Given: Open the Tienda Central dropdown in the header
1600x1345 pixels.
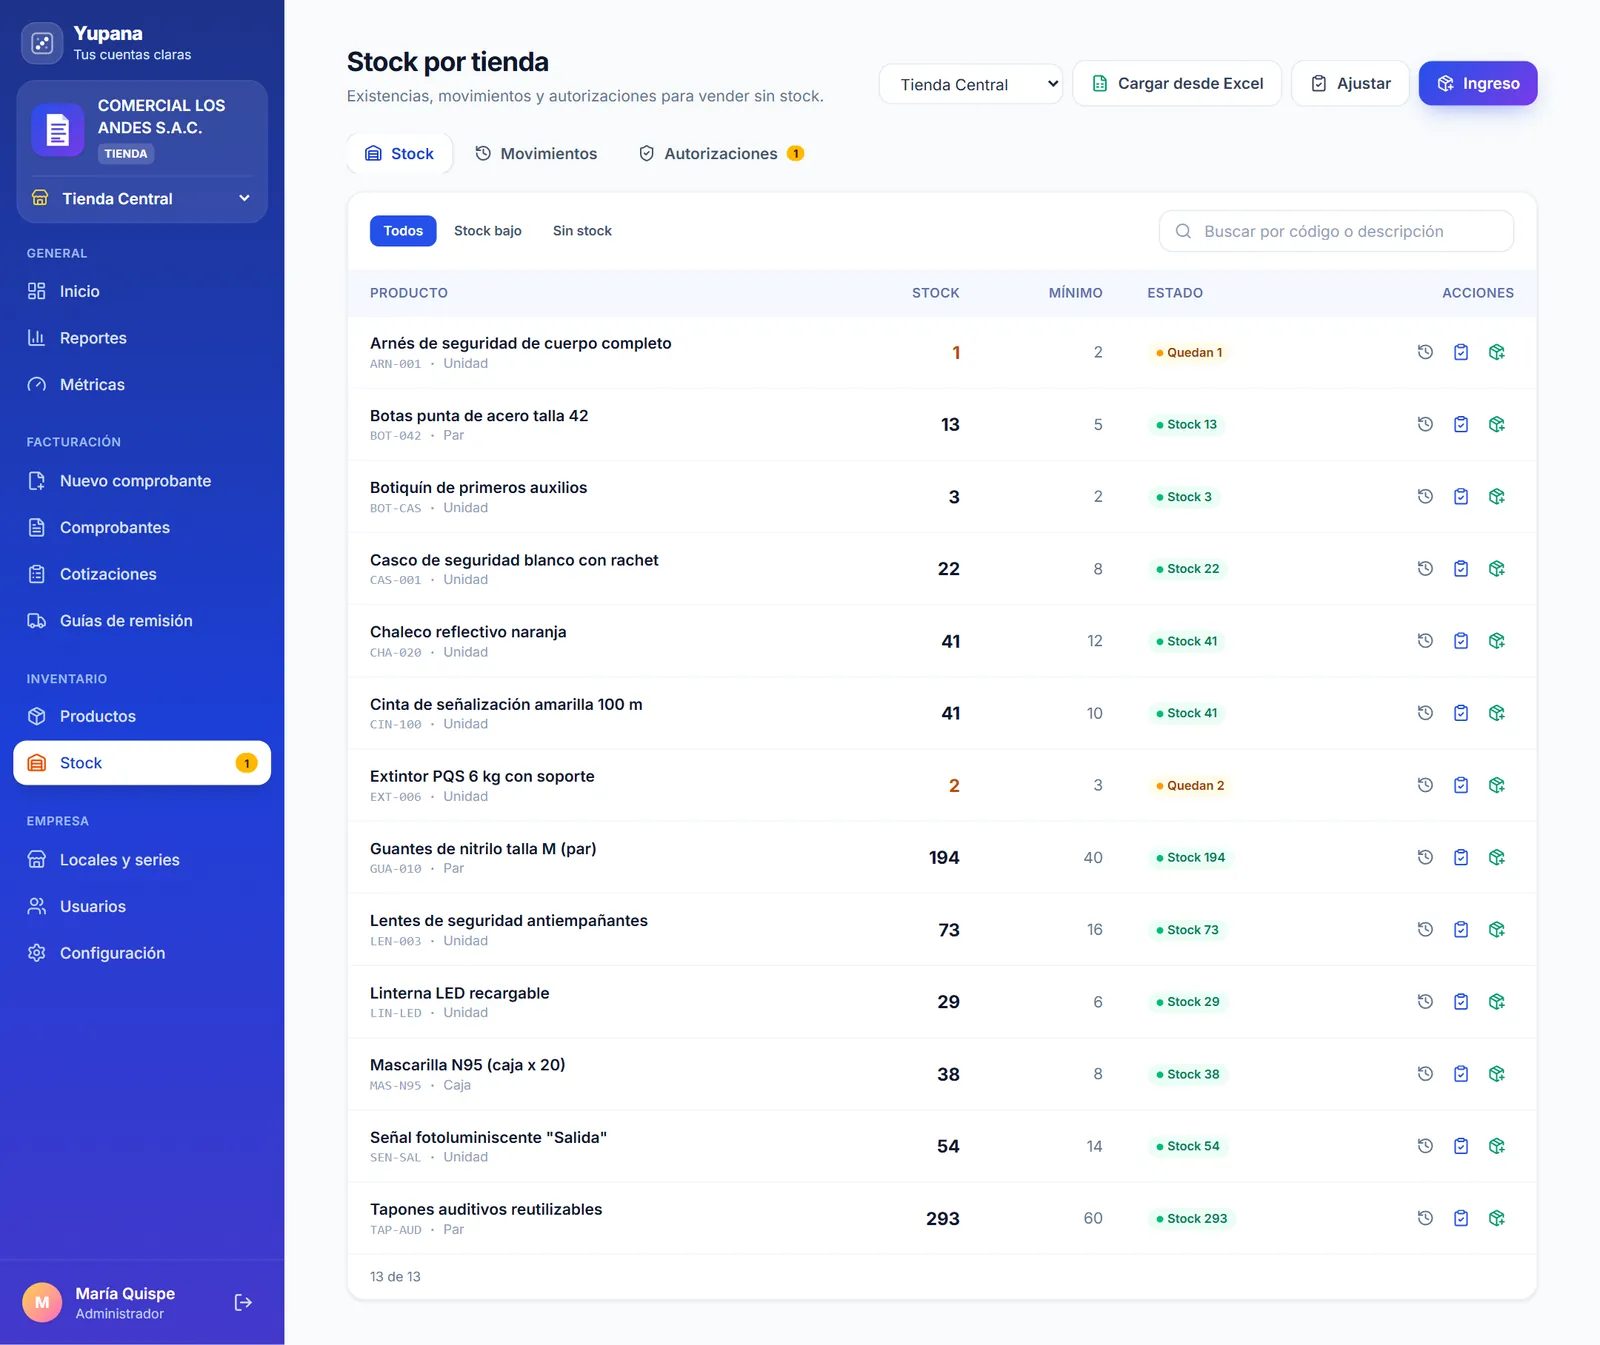Looking at the screenshot, I should click(x=970, y=84).
